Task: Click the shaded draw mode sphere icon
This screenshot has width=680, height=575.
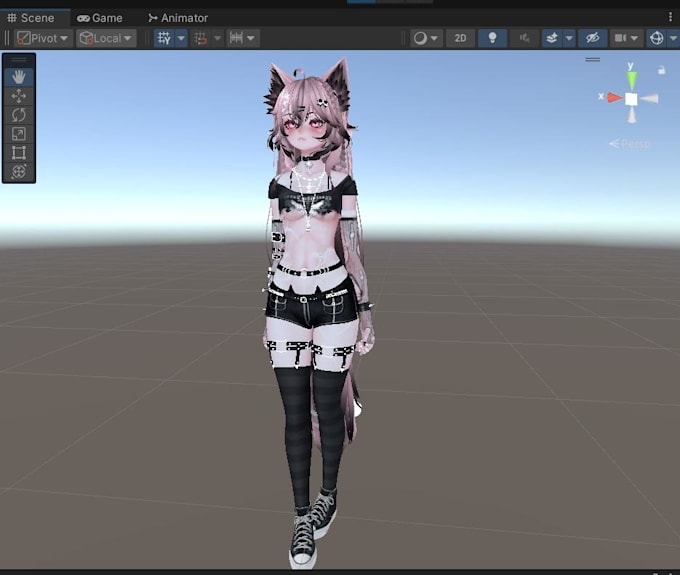Action: coord(420,38)
